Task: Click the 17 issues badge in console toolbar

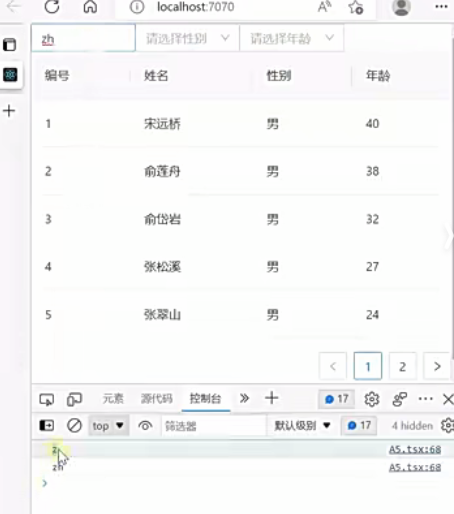Action: pyautogui.click(x=359, y=426)
